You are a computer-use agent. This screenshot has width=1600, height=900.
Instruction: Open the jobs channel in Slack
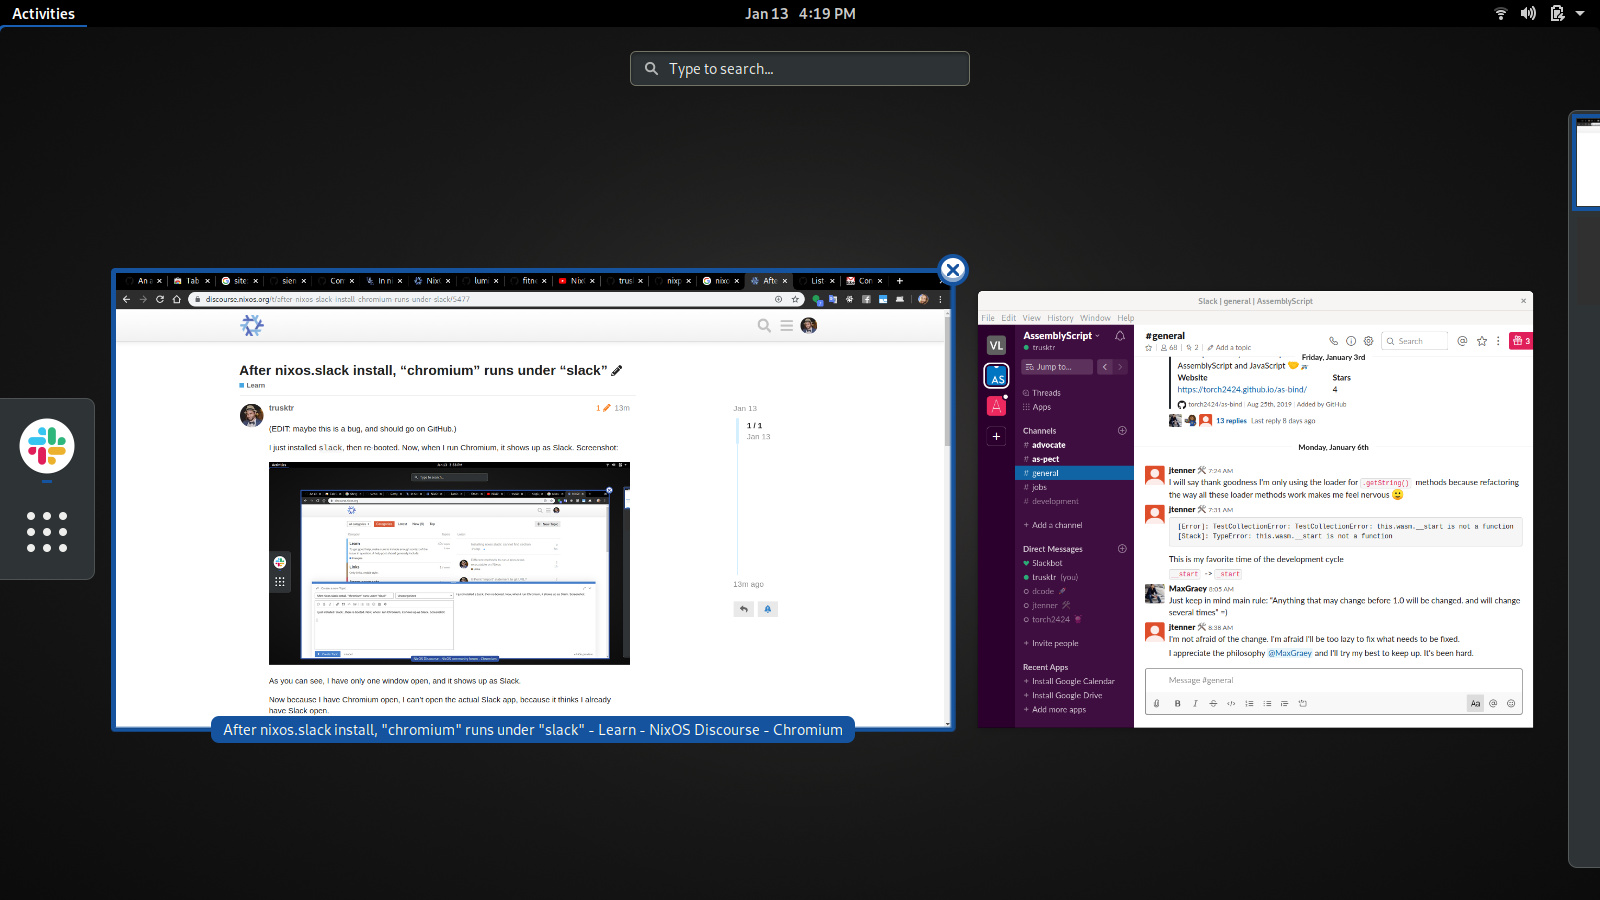click(1039, 487)
